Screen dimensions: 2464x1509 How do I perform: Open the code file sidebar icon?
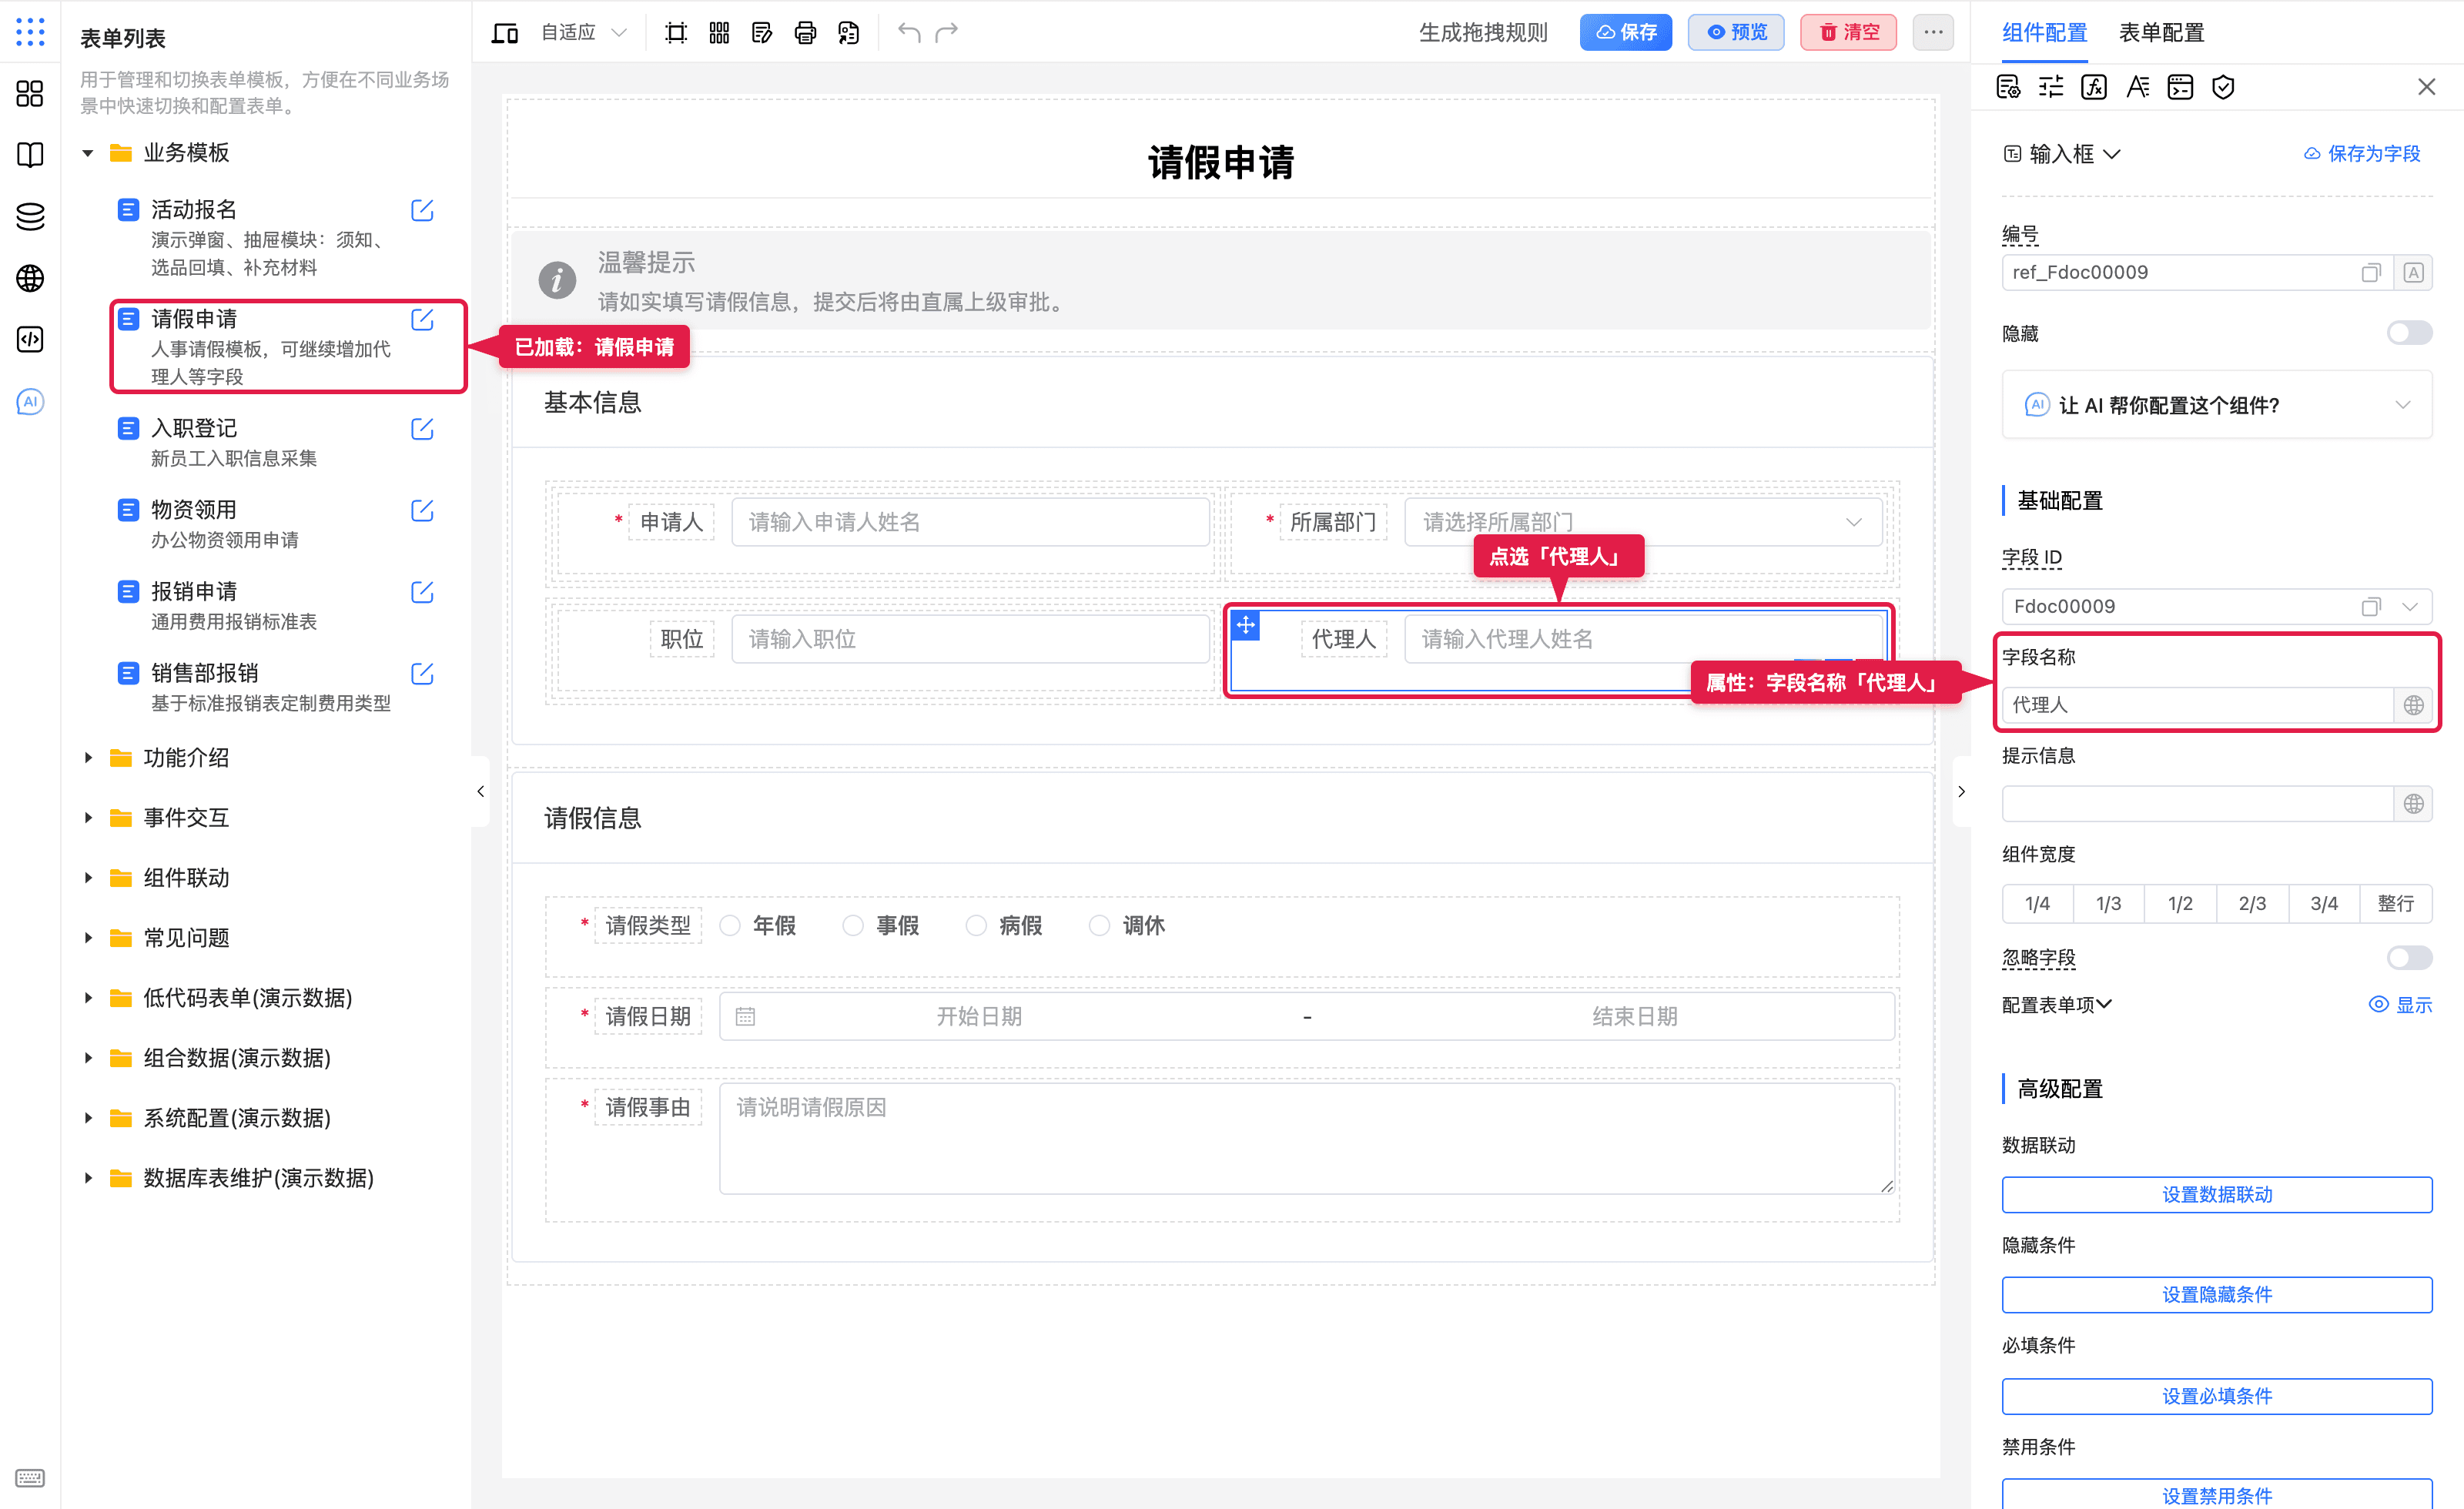pyautogui.click(x=30, y=340)
